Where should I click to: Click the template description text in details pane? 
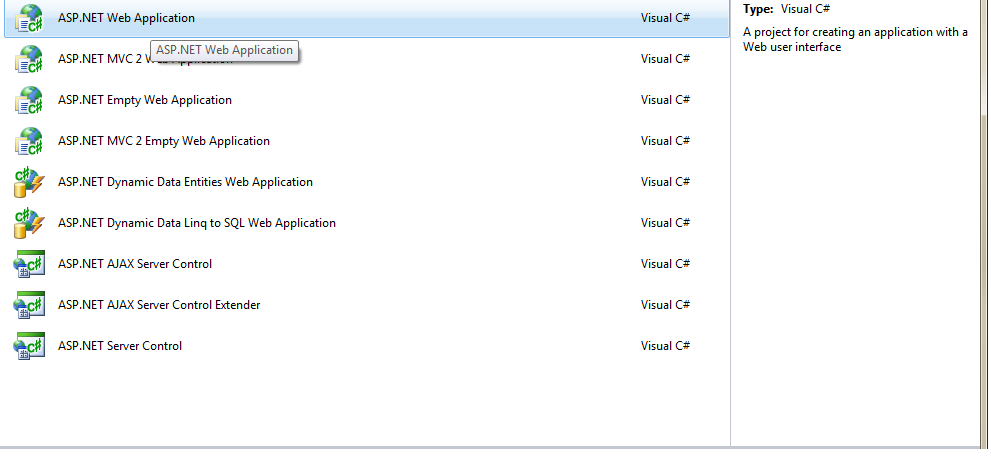coord(855,40)
